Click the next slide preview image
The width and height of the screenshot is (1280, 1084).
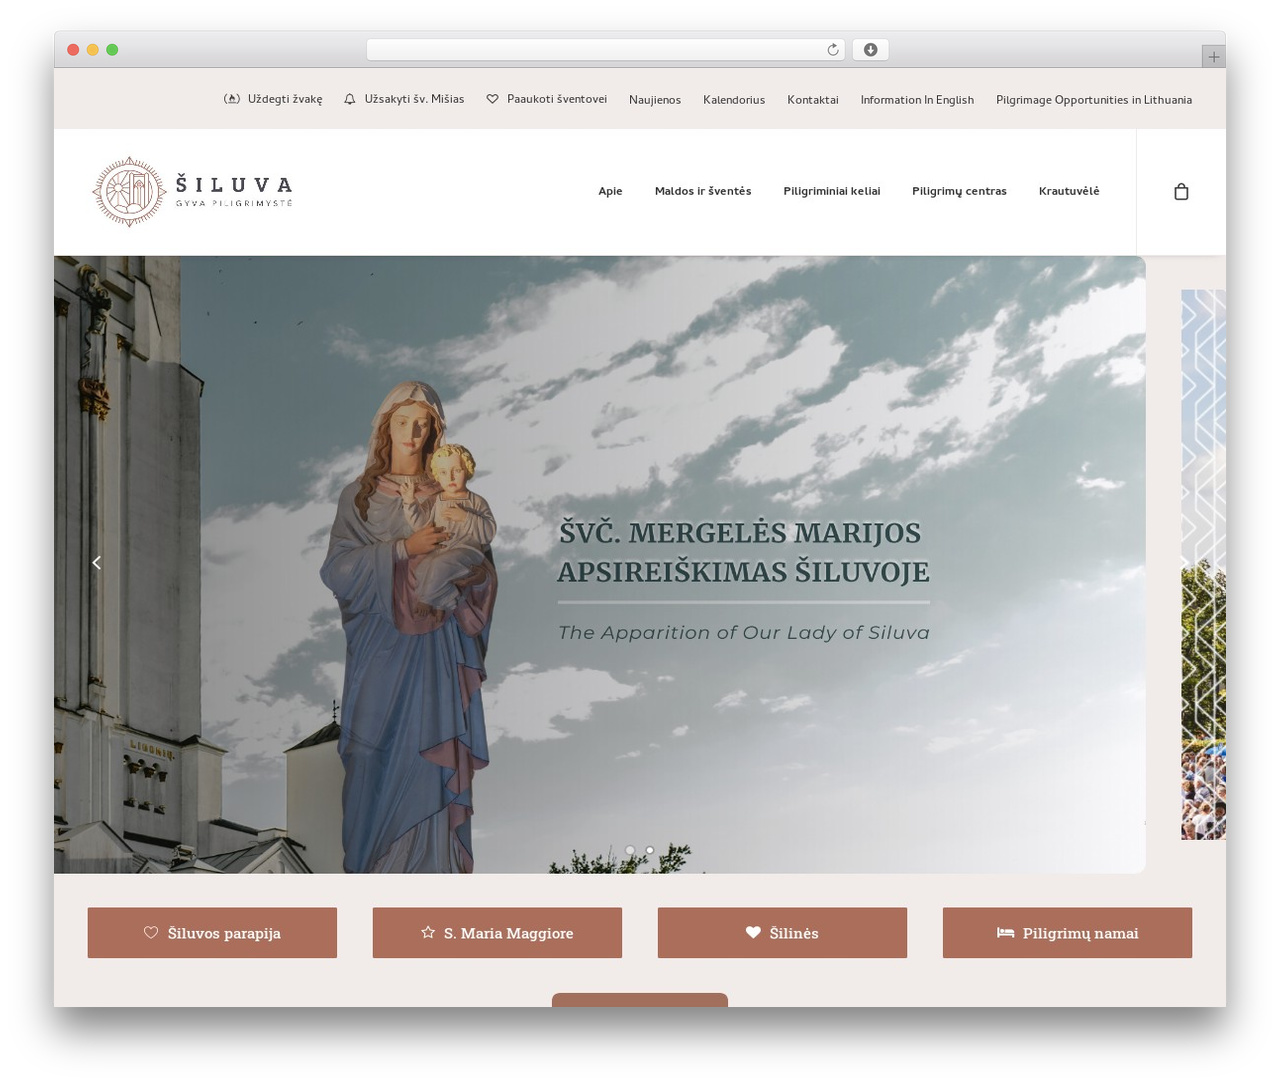pyautogui.click(x=1203, y=564)
